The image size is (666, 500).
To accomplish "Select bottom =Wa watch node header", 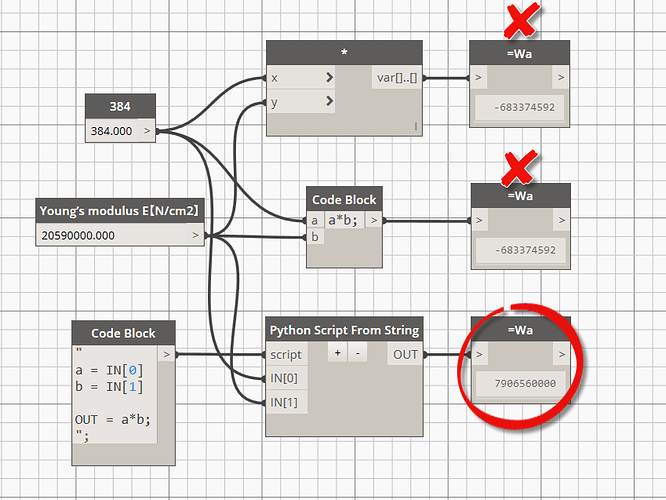I will tap(521, 330).
